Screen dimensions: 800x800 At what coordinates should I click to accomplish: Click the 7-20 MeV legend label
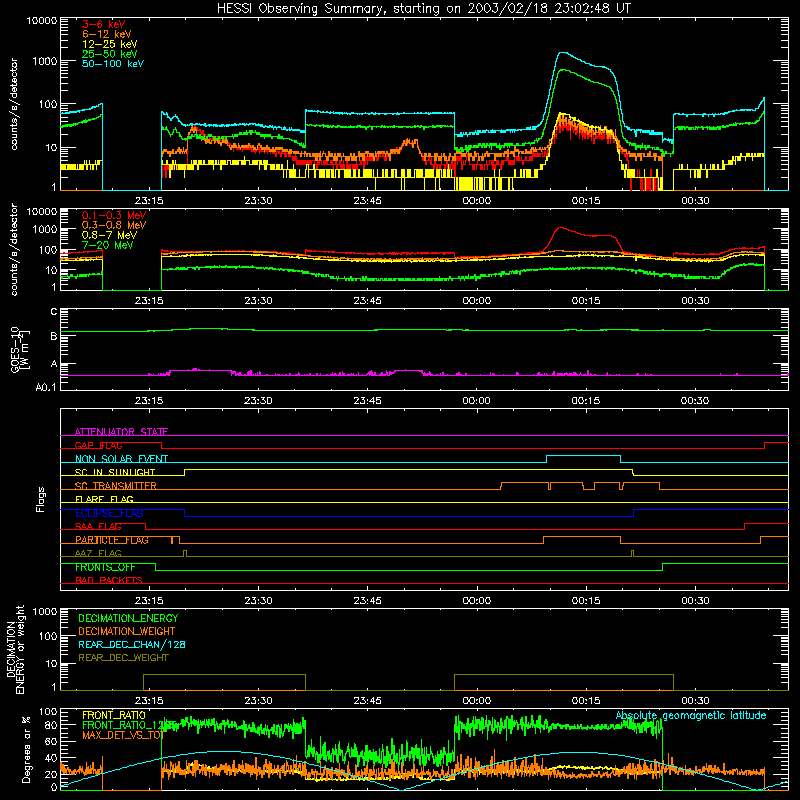tap(108, 245)
